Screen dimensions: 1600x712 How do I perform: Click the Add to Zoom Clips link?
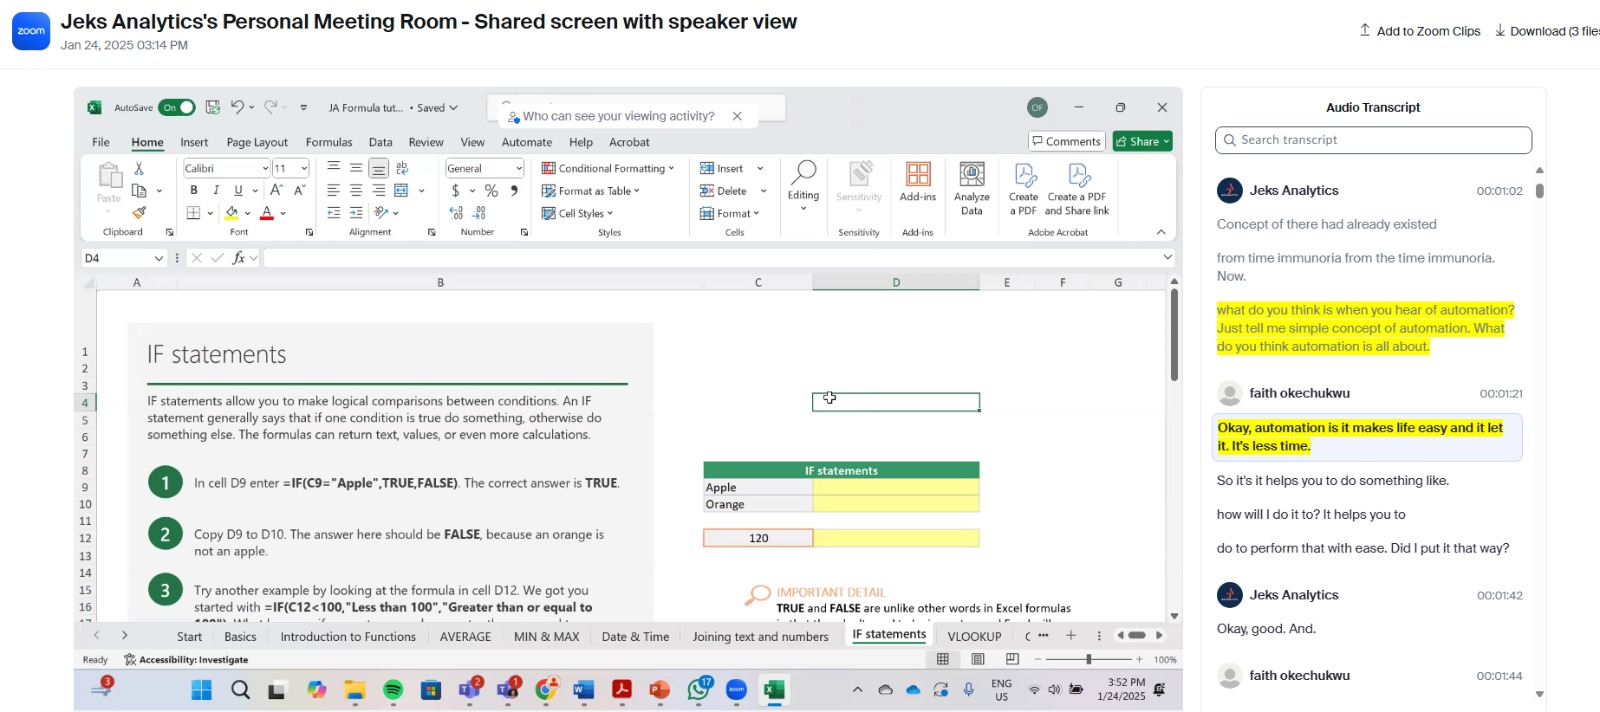point(1419,31)
